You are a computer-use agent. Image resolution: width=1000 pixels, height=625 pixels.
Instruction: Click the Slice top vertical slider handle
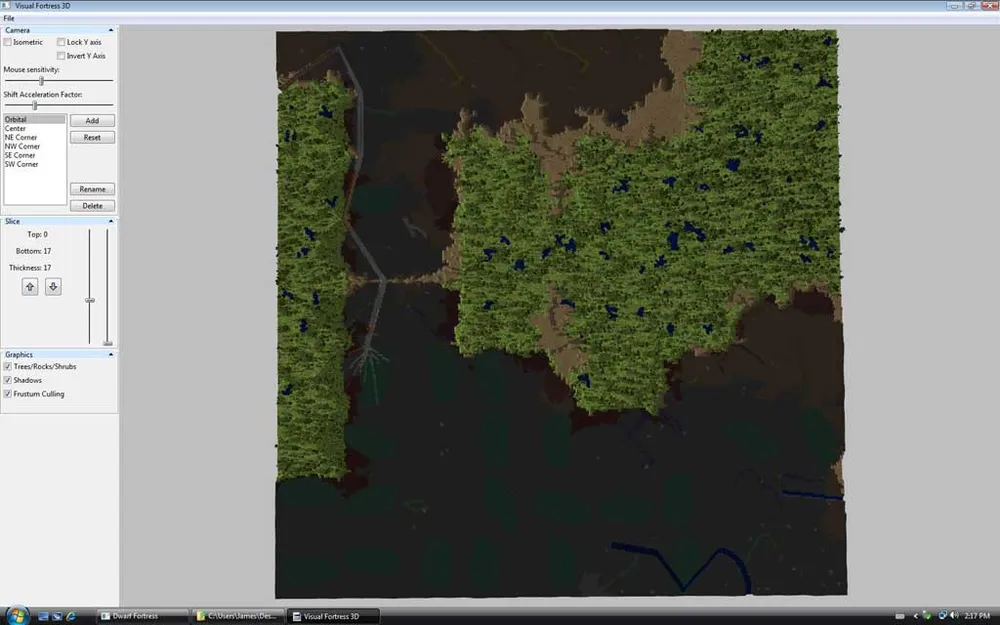click(x=90, y=300)
